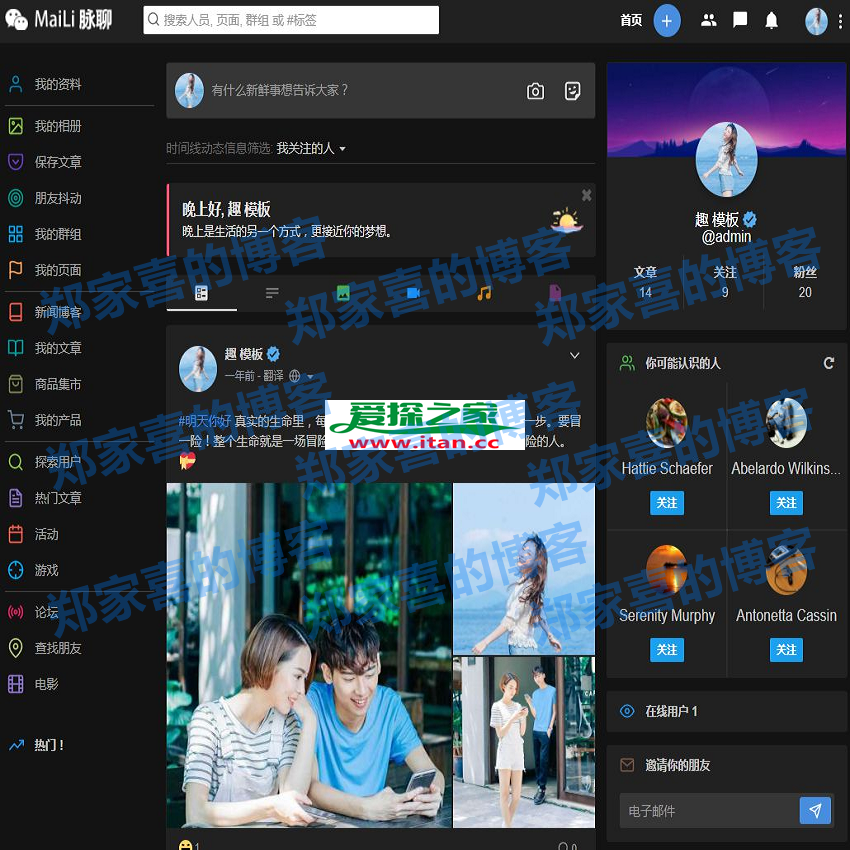Select 首页 in the top navigation
The image size is (850, 850).
(x=631, y=20)
